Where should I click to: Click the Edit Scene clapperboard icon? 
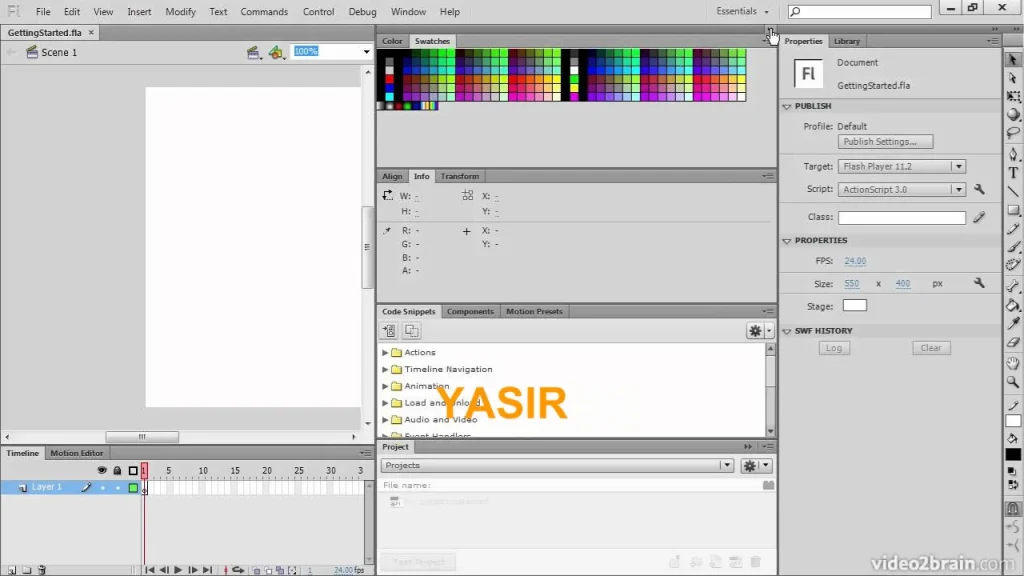253,52
